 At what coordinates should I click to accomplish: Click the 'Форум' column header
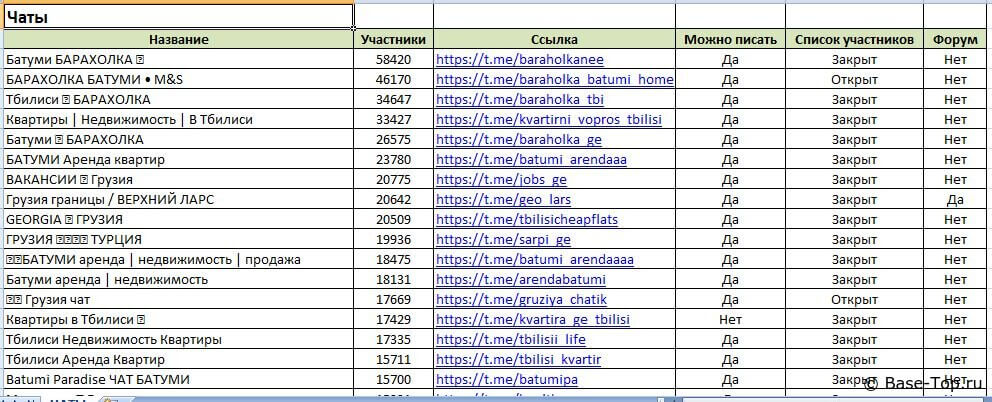pyautogui.click(x=955, y=39)
